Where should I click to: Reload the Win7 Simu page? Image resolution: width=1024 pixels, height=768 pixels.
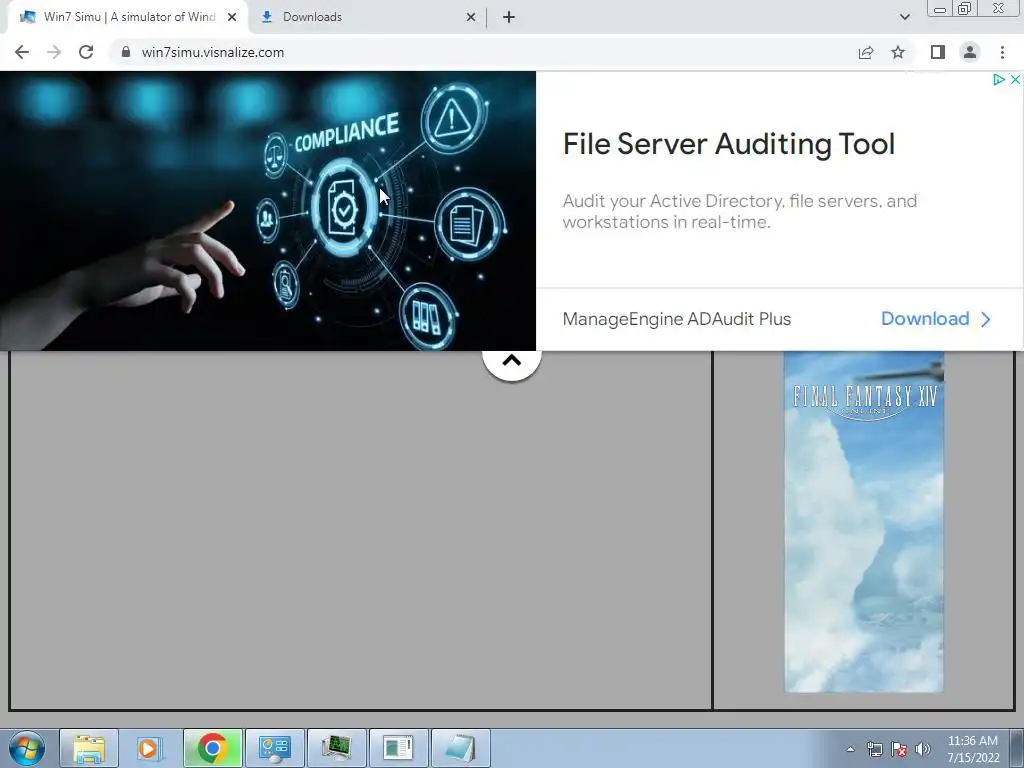(86, 52)
